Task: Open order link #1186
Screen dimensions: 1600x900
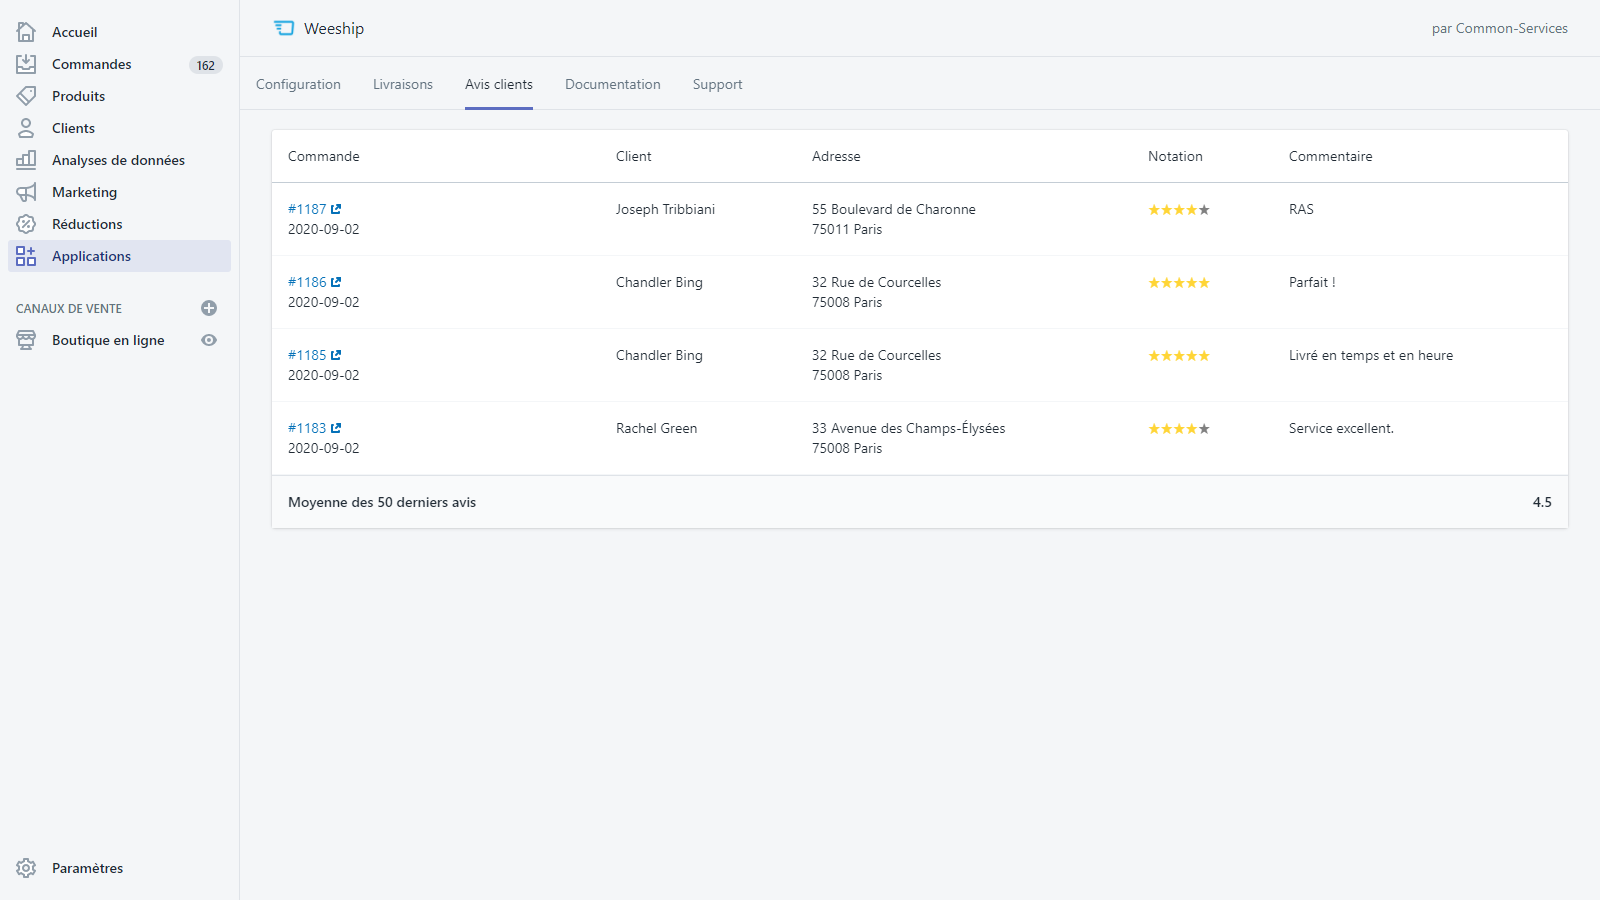Action: click(307, 282)
